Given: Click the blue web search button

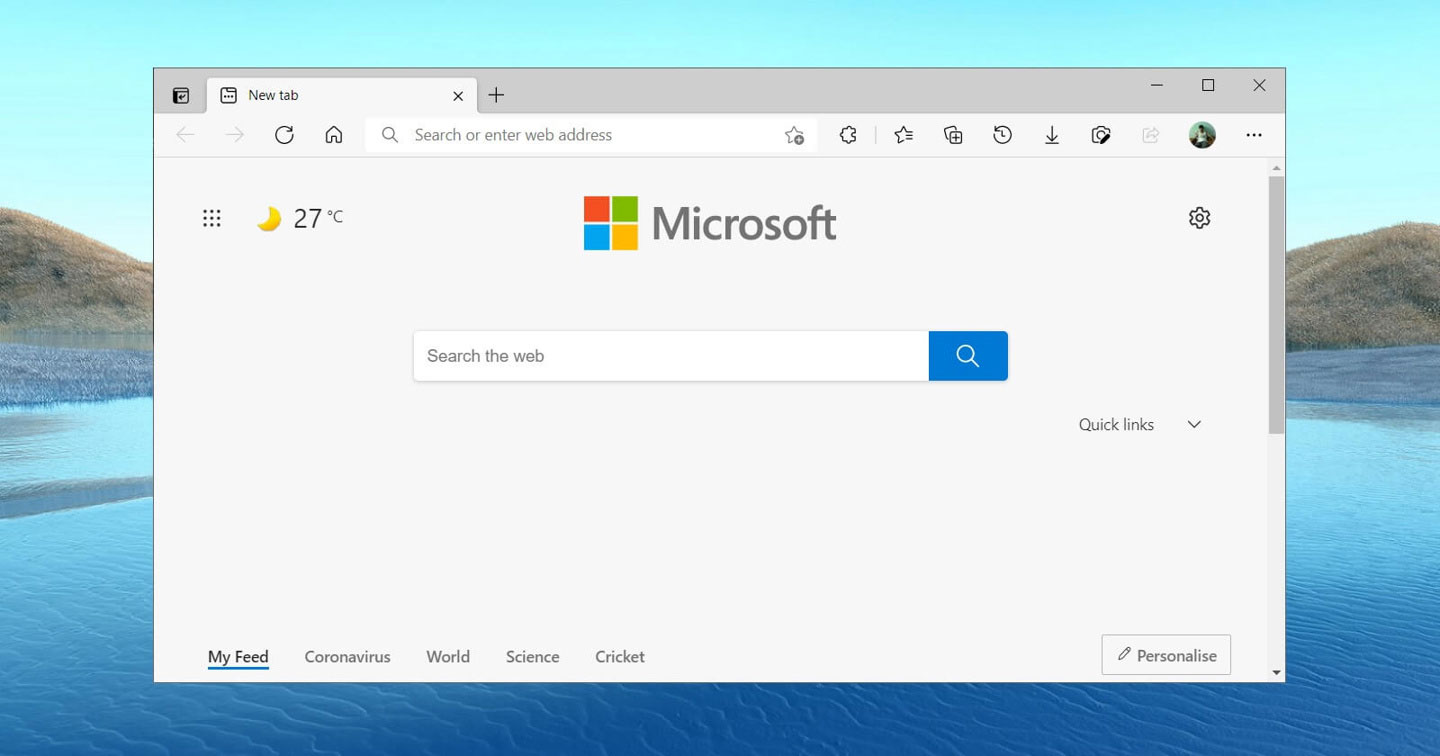Looking at the screenshot, I should point(968,356).
